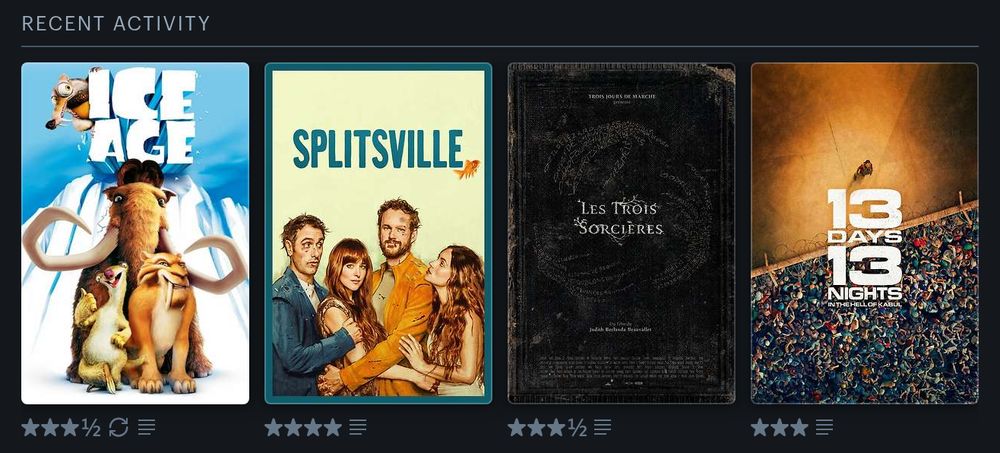Click the first star of Splitsville's rating
Screen dimensions: 1000x453
[x=274, y=427]
